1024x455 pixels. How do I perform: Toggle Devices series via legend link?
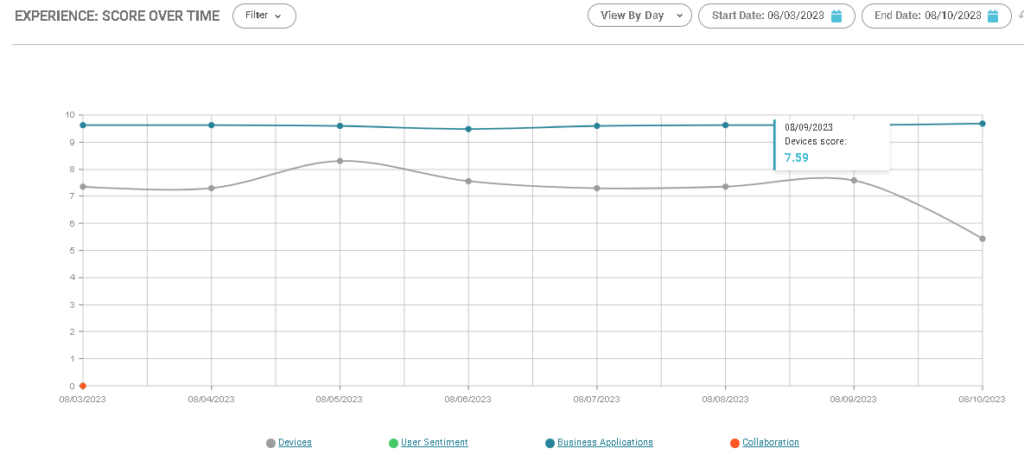295,442
